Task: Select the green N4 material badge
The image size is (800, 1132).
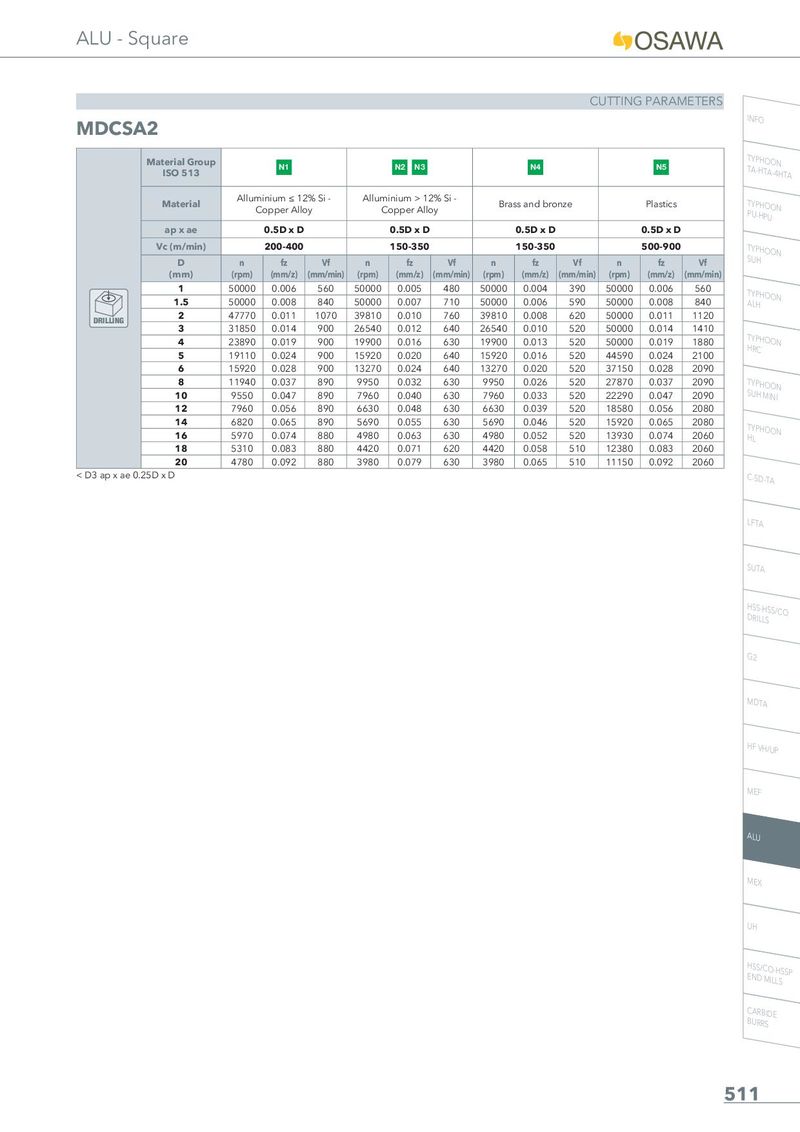Action: pyautogui.click(x=535, y=167)
